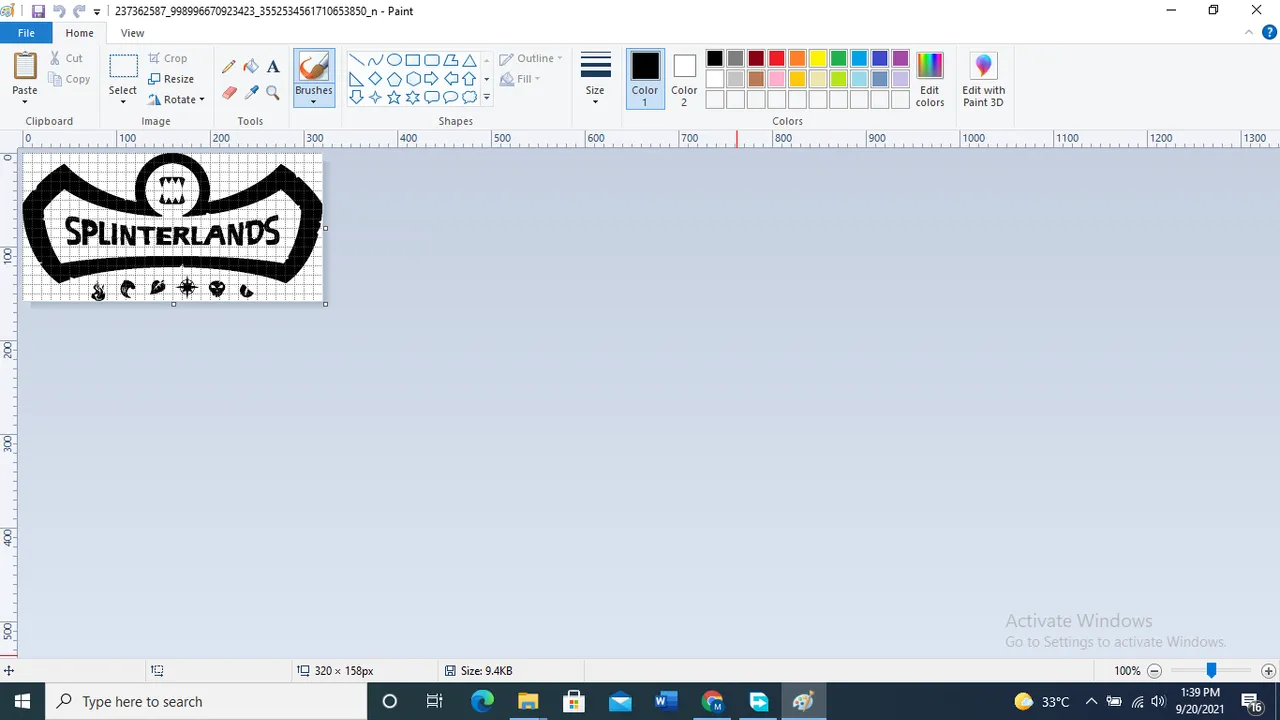Select the Eraser tool
The height and width of the screenshot is (720, 1280).
[229, 92]
